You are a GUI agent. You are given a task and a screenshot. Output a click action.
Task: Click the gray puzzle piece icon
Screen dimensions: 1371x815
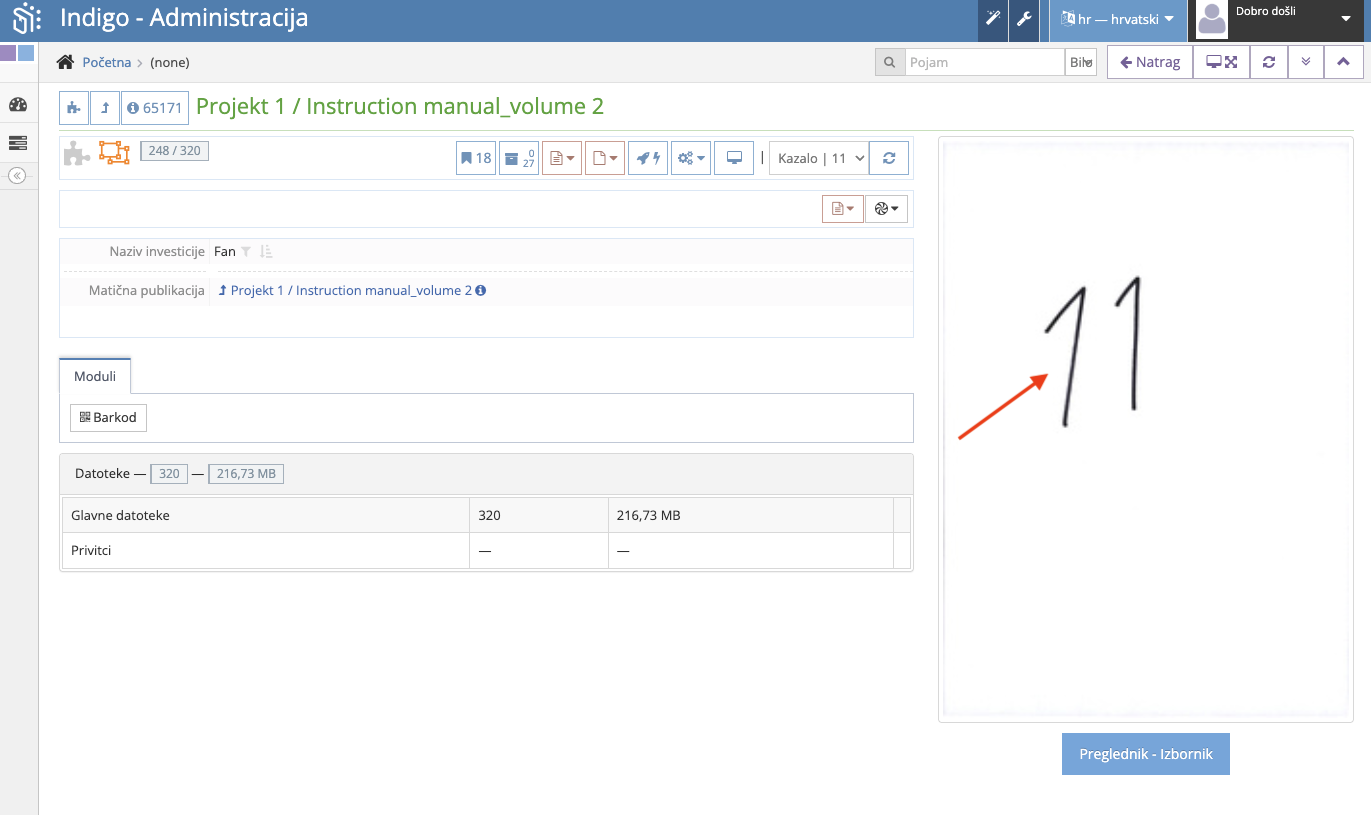point(77,153)
